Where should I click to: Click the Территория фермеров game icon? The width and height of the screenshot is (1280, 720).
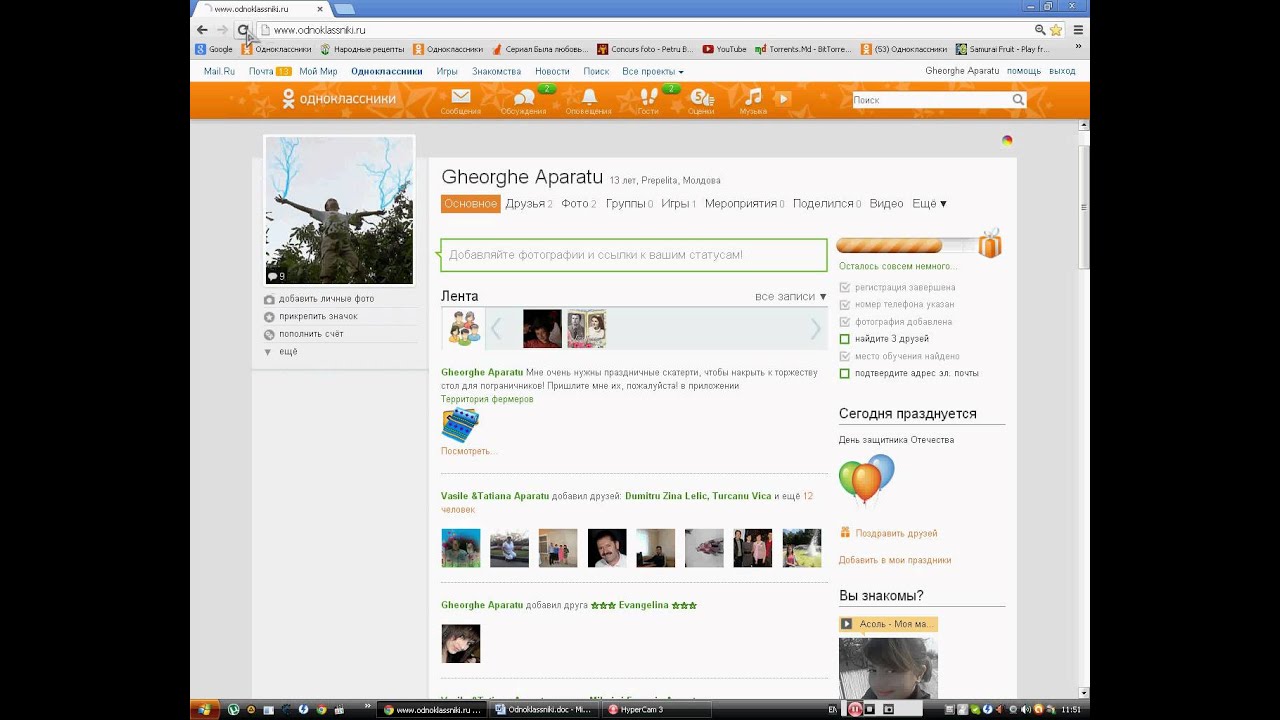click(460, 425)
